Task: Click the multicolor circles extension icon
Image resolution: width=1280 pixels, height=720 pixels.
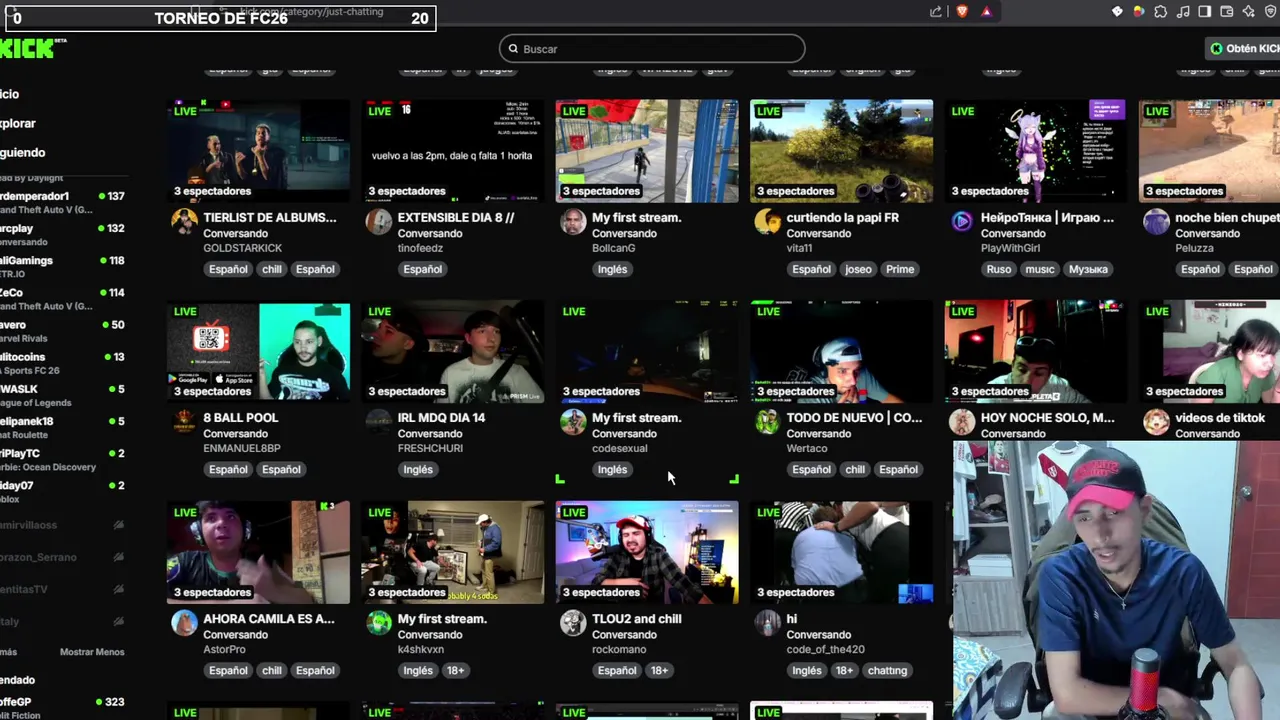Action: (x=1138, y=12)
